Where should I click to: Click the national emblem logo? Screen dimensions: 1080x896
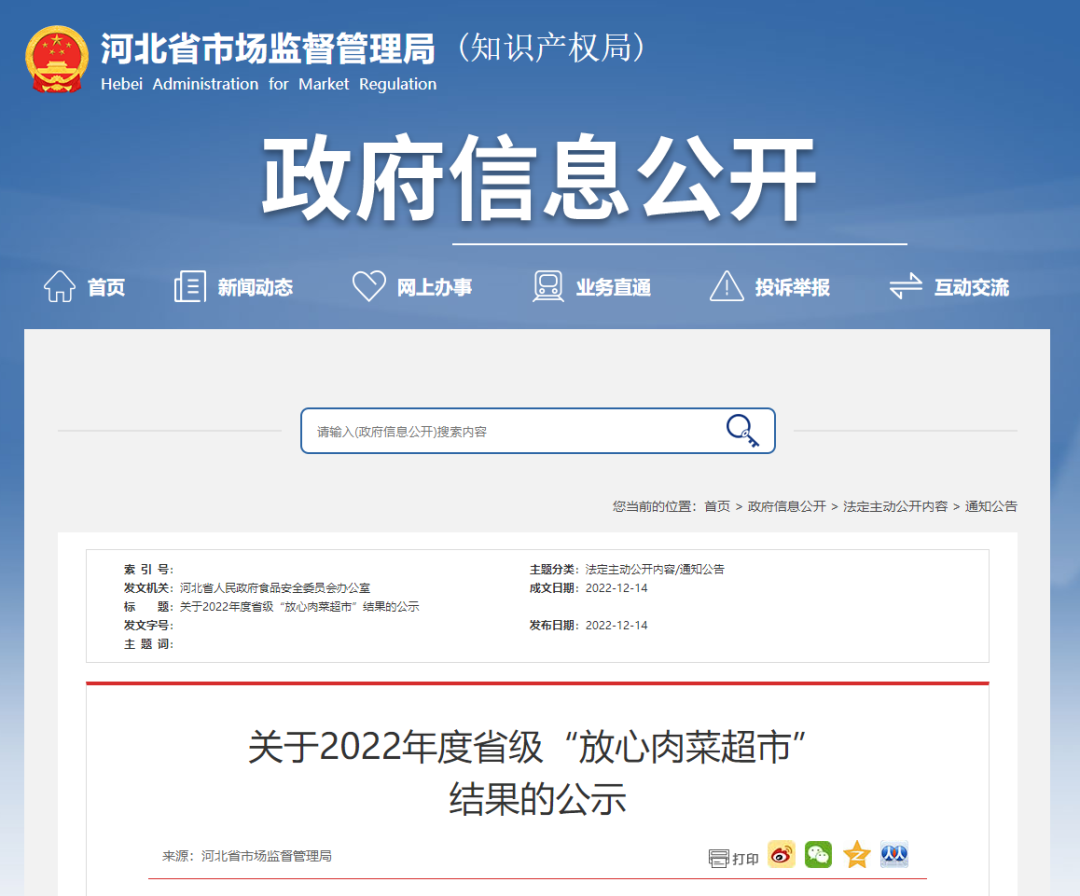click(57, 59)
